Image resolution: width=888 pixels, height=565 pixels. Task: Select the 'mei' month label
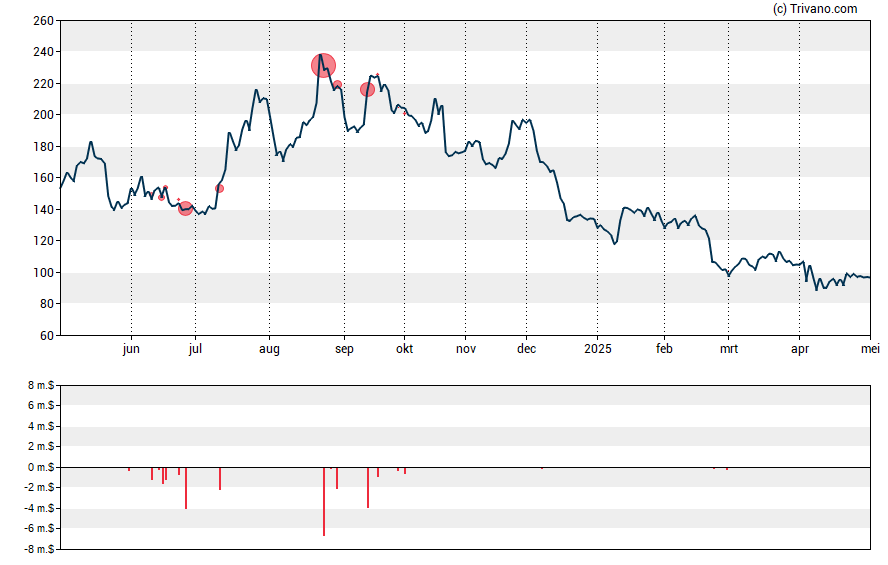pos(870,349)
